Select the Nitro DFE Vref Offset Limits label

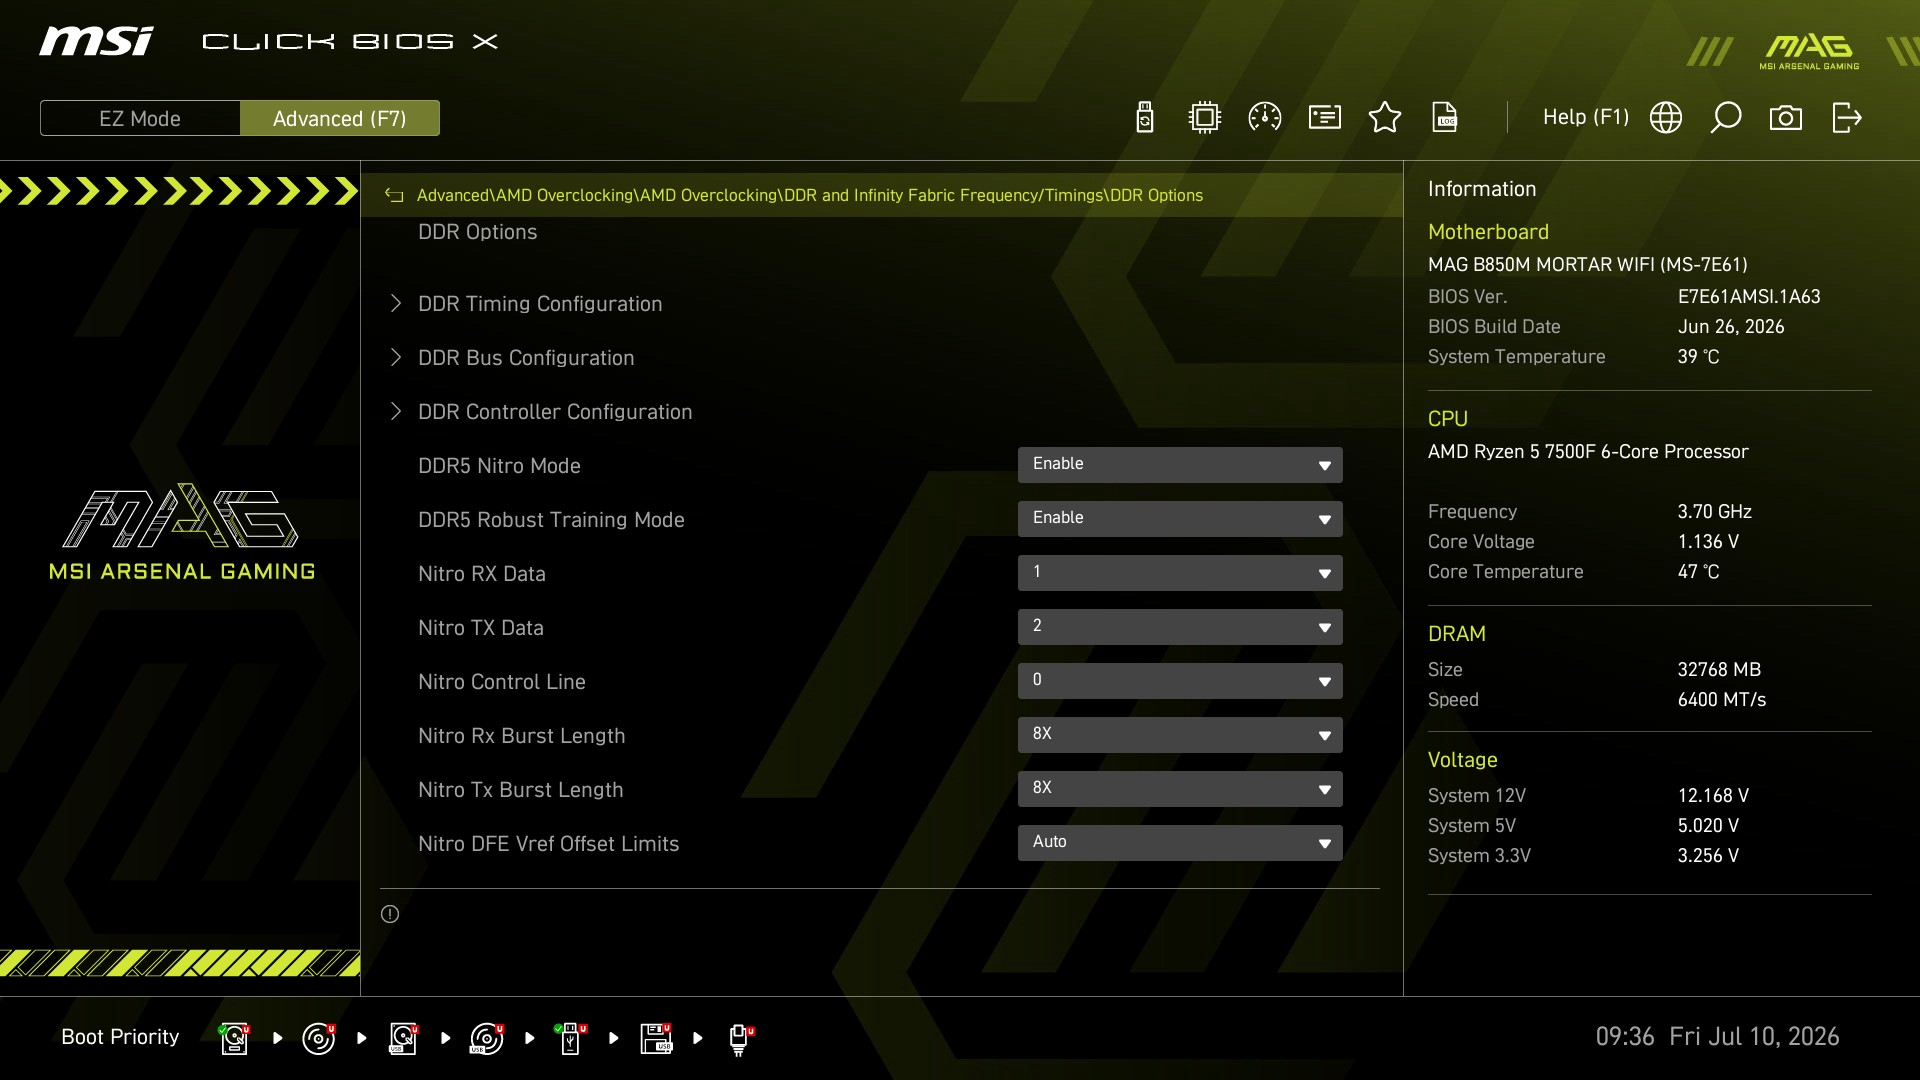click(549, 844)
